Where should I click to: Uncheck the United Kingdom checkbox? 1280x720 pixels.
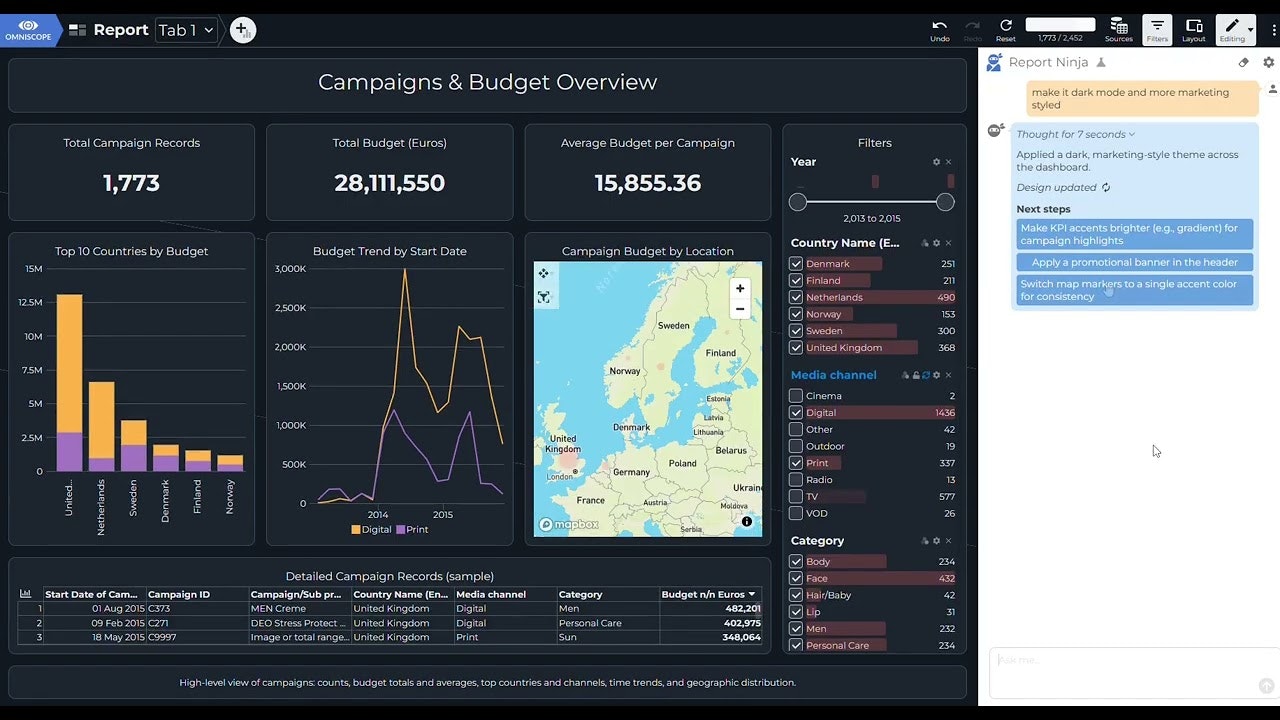[796, 348]
